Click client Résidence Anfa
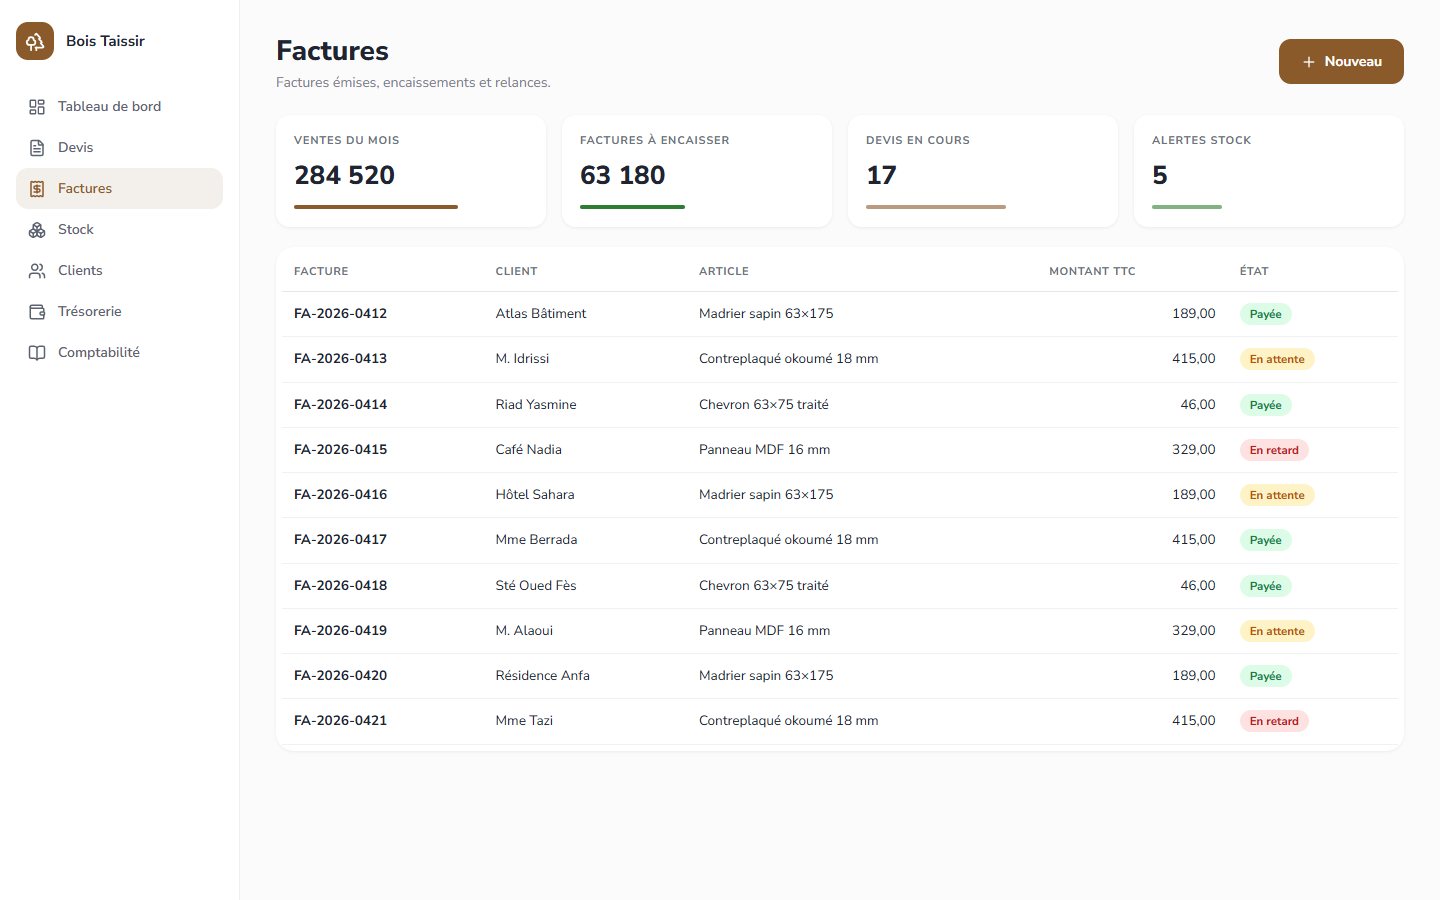Screen dimensions: 1440x900 (x=543, y=676)
